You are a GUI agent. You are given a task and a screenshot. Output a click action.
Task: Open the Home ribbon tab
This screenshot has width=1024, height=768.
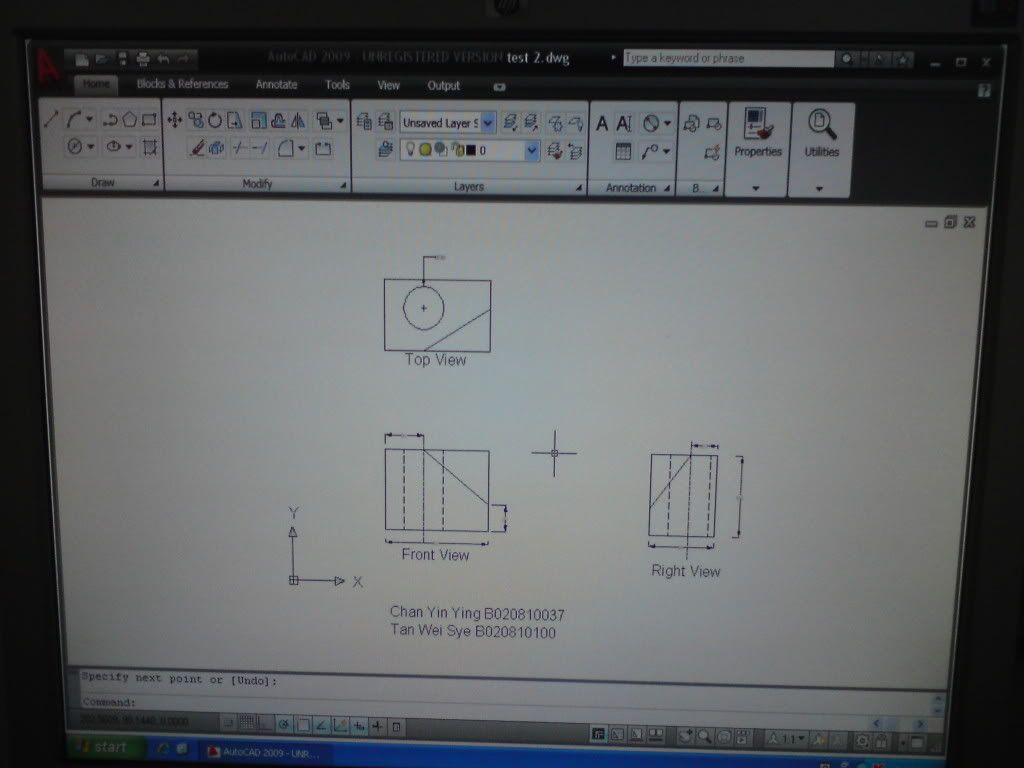(x=96, y=84)
